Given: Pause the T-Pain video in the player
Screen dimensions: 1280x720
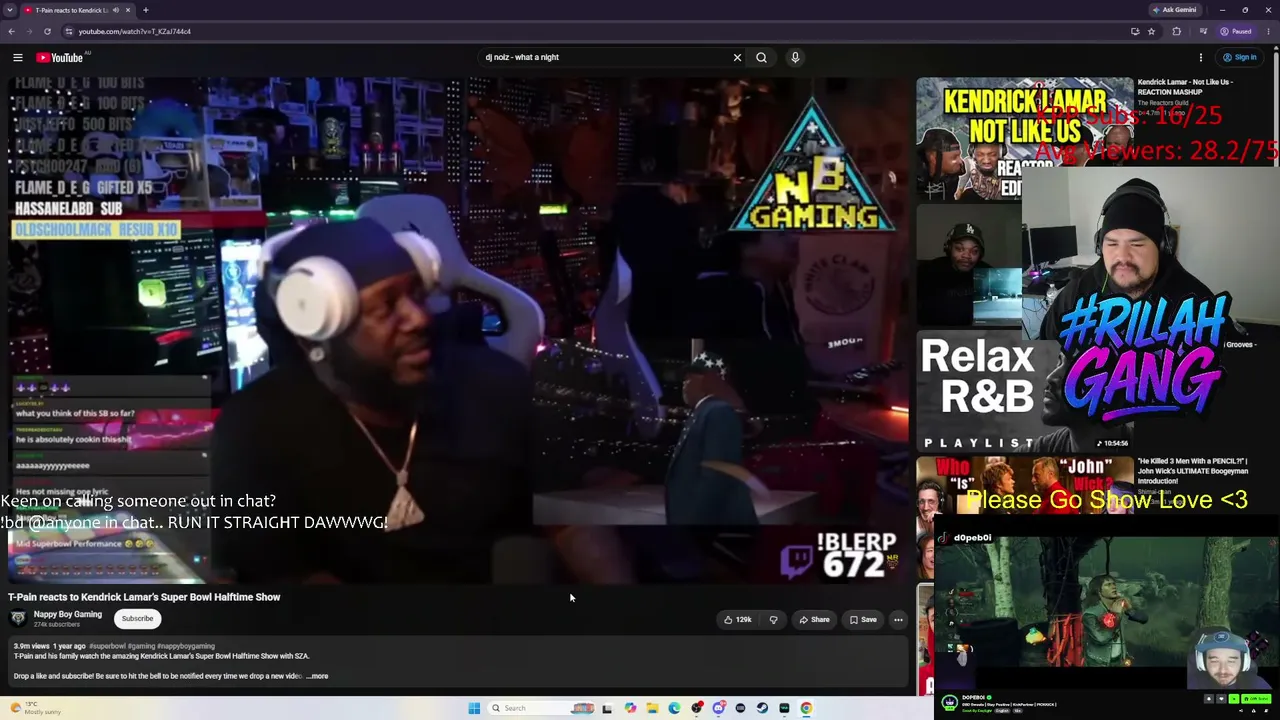Looking at the screenshot, I should coord(459,330).
